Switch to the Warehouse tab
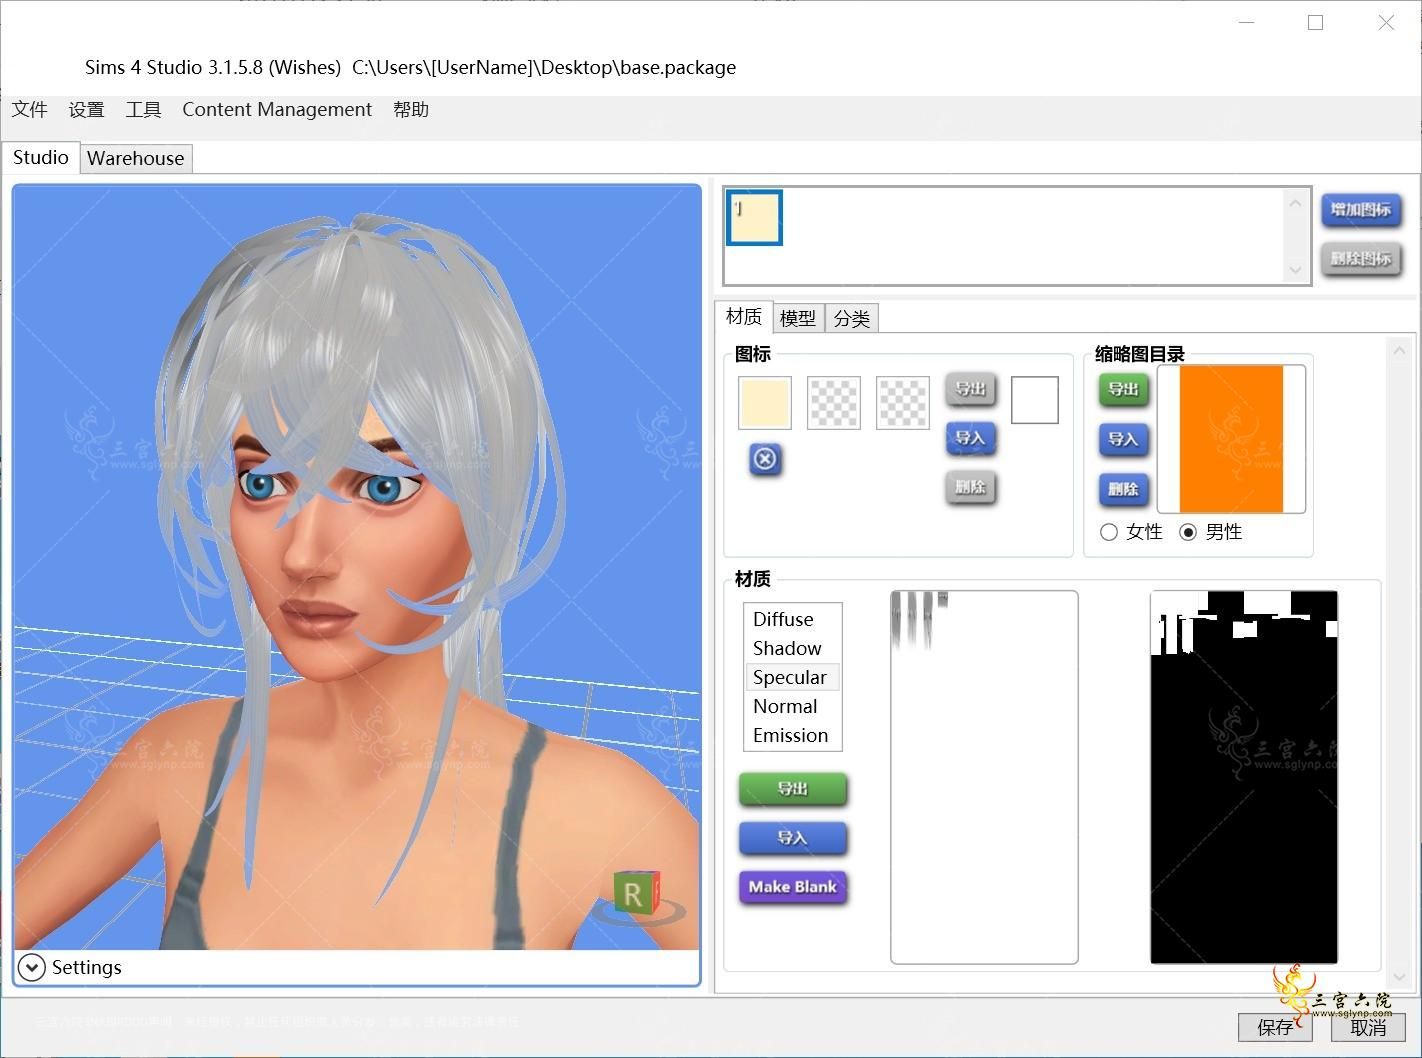 pos(136,158)
